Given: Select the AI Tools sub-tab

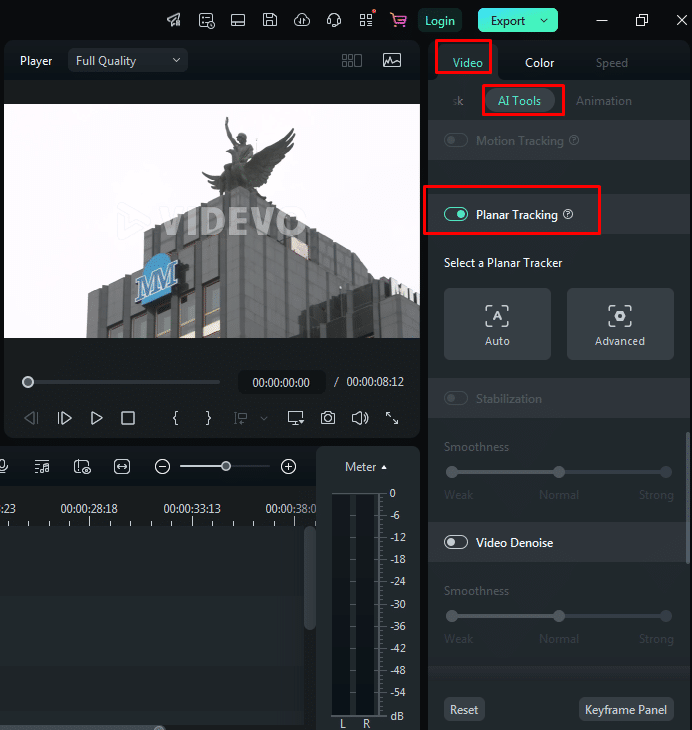Looking at the screenshot, I should (x=519, y=101).
